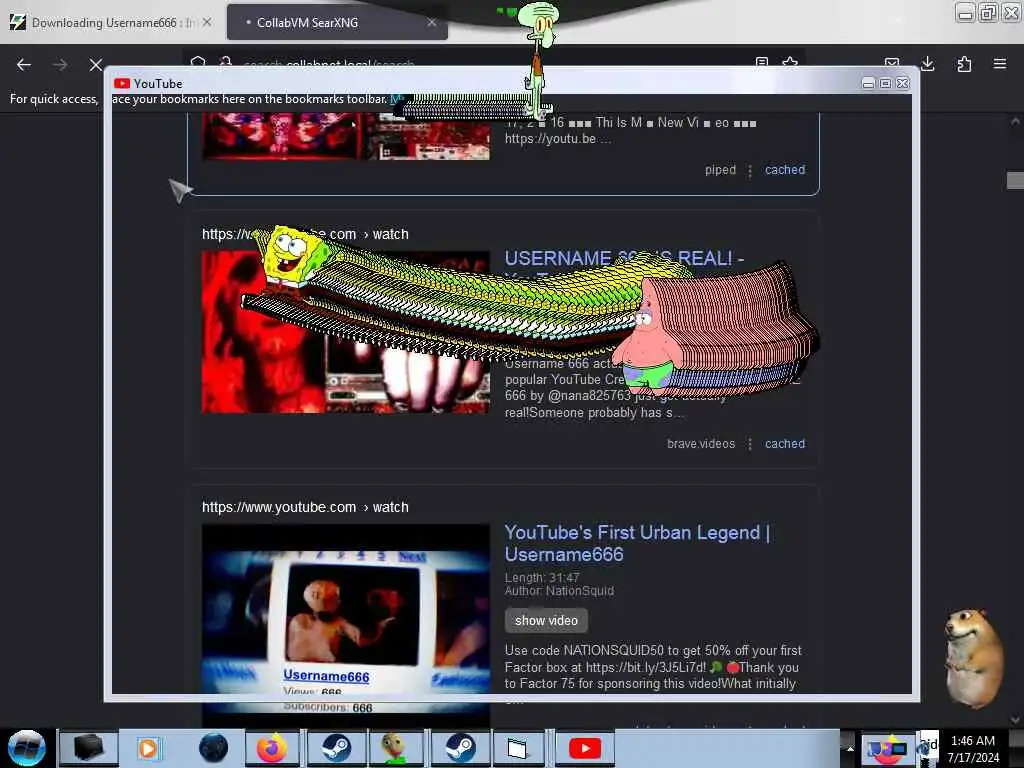Click the Author: NationSquid text
This screenshot has height=768, width=1024.
(x=559, y=591)
